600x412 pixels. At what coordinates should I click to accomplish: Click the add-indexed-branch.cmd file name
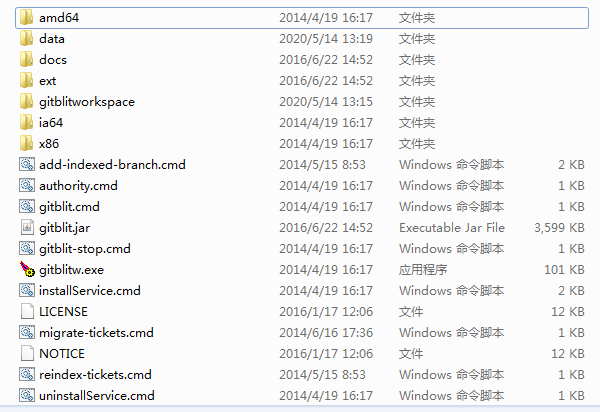(x=112, y=165)
